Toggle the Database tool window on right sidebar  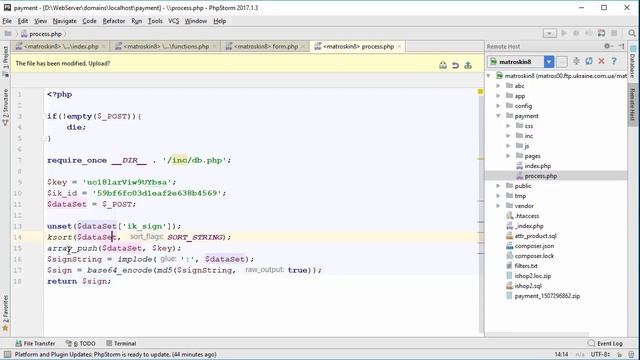coord(633,62)
